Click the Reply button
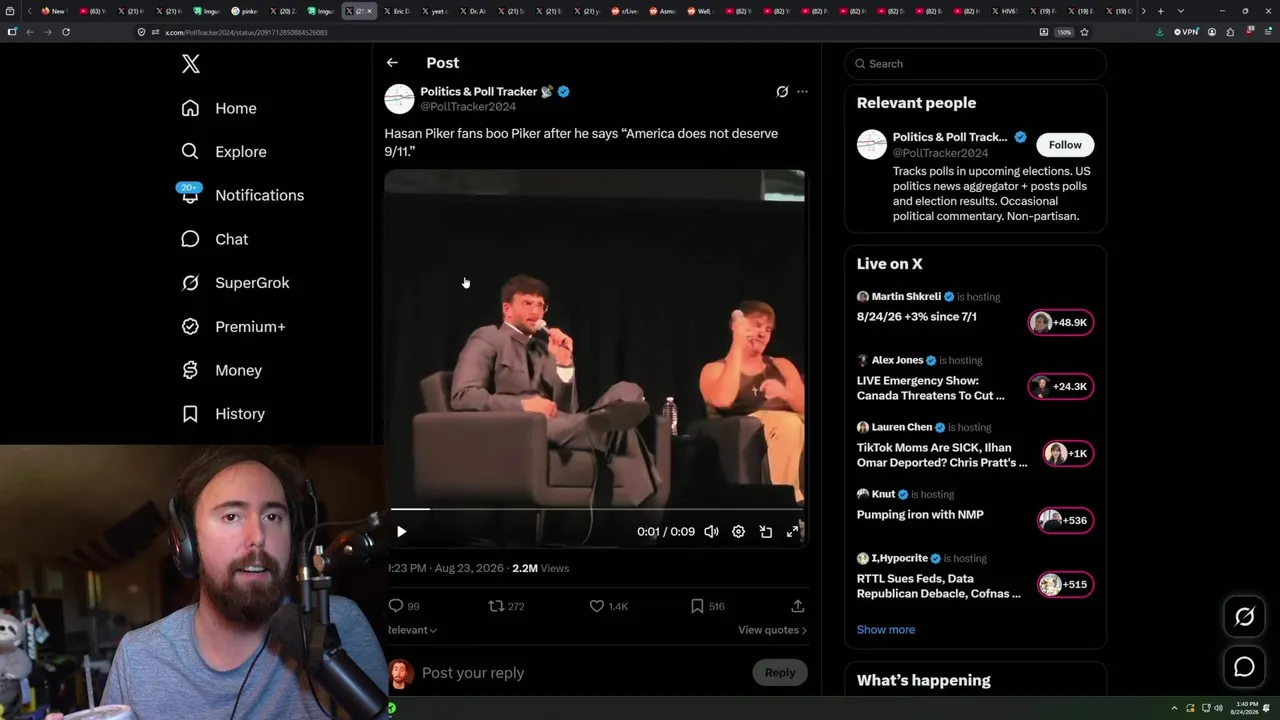The height and width of the screenshot is (720, 1280). 780,673
